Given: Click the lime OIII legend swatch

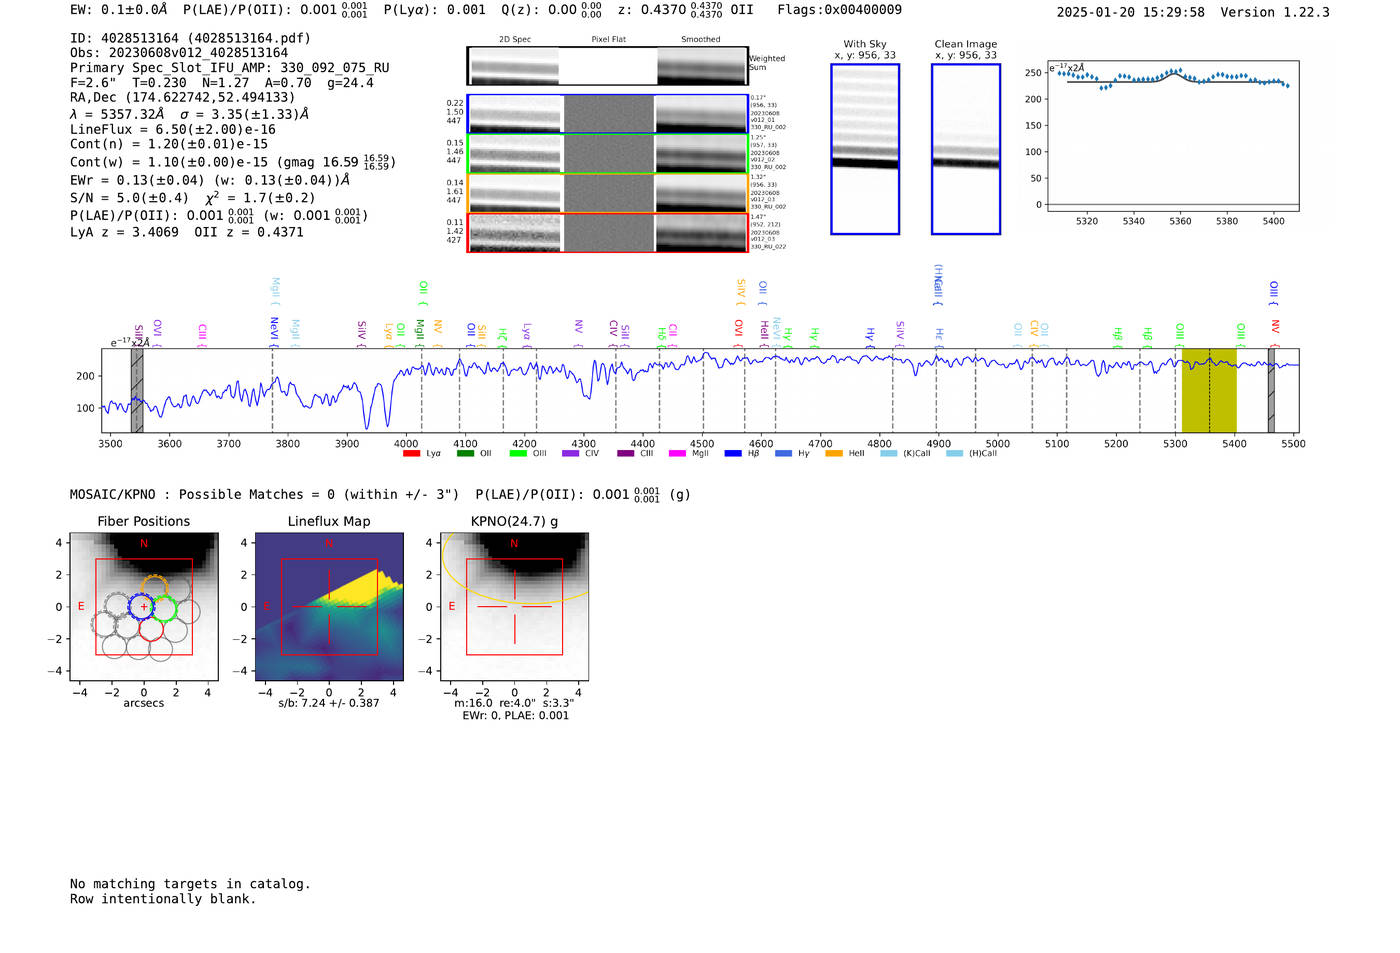Looking at the screenshot, I should pos(518,454).
